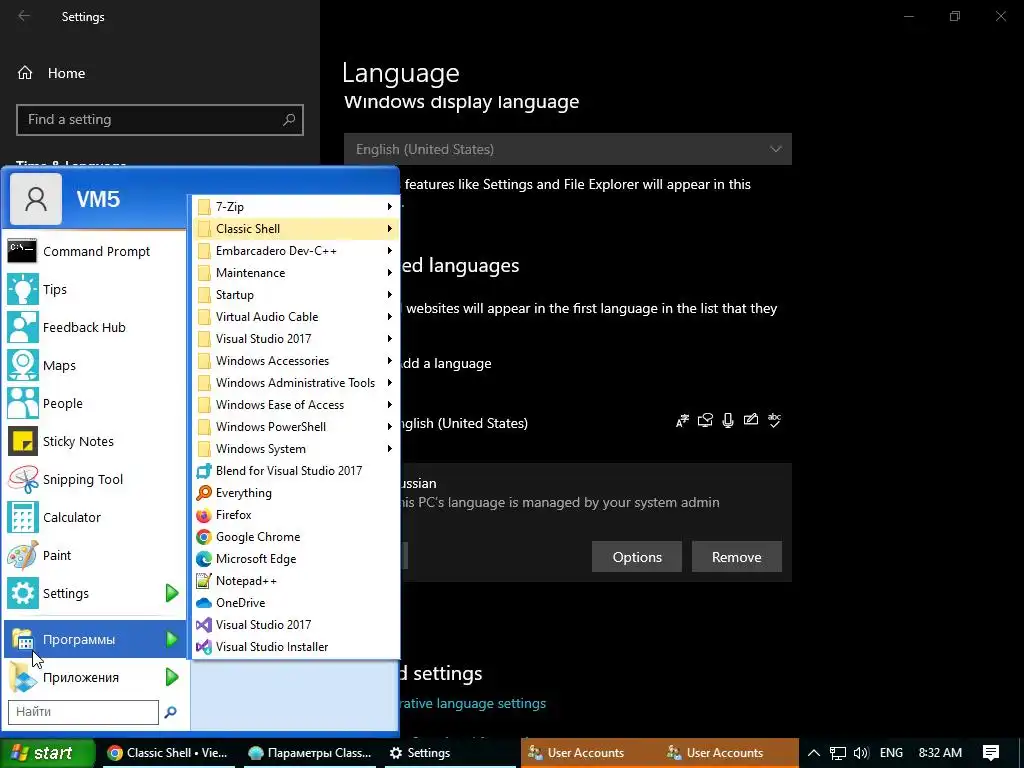Expand the Maintenance folder

(295, 273)
